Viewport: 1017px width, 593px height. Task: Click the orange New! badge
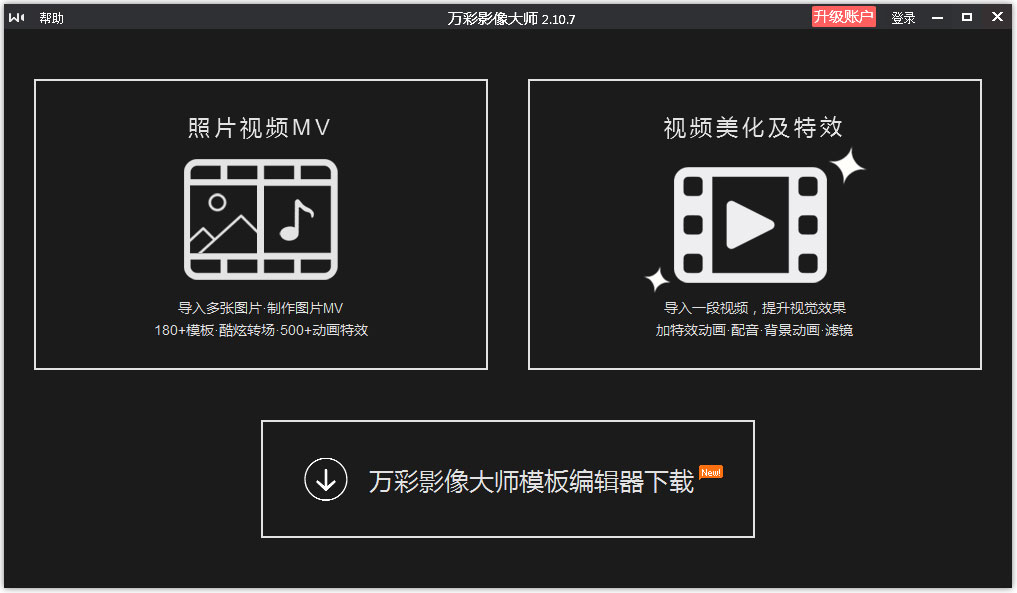pyautogui.click(x=711, y=472)
